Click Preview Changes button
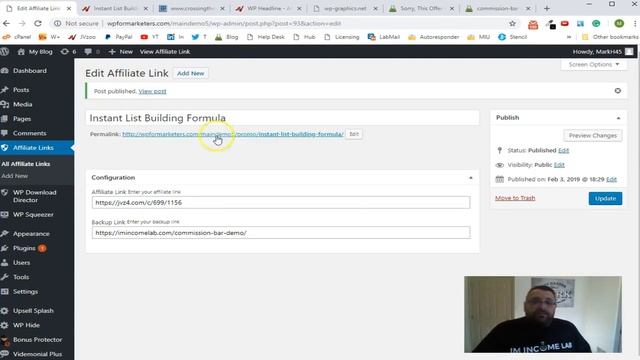Screen dimensions: 640x360 tap(593, 136)
